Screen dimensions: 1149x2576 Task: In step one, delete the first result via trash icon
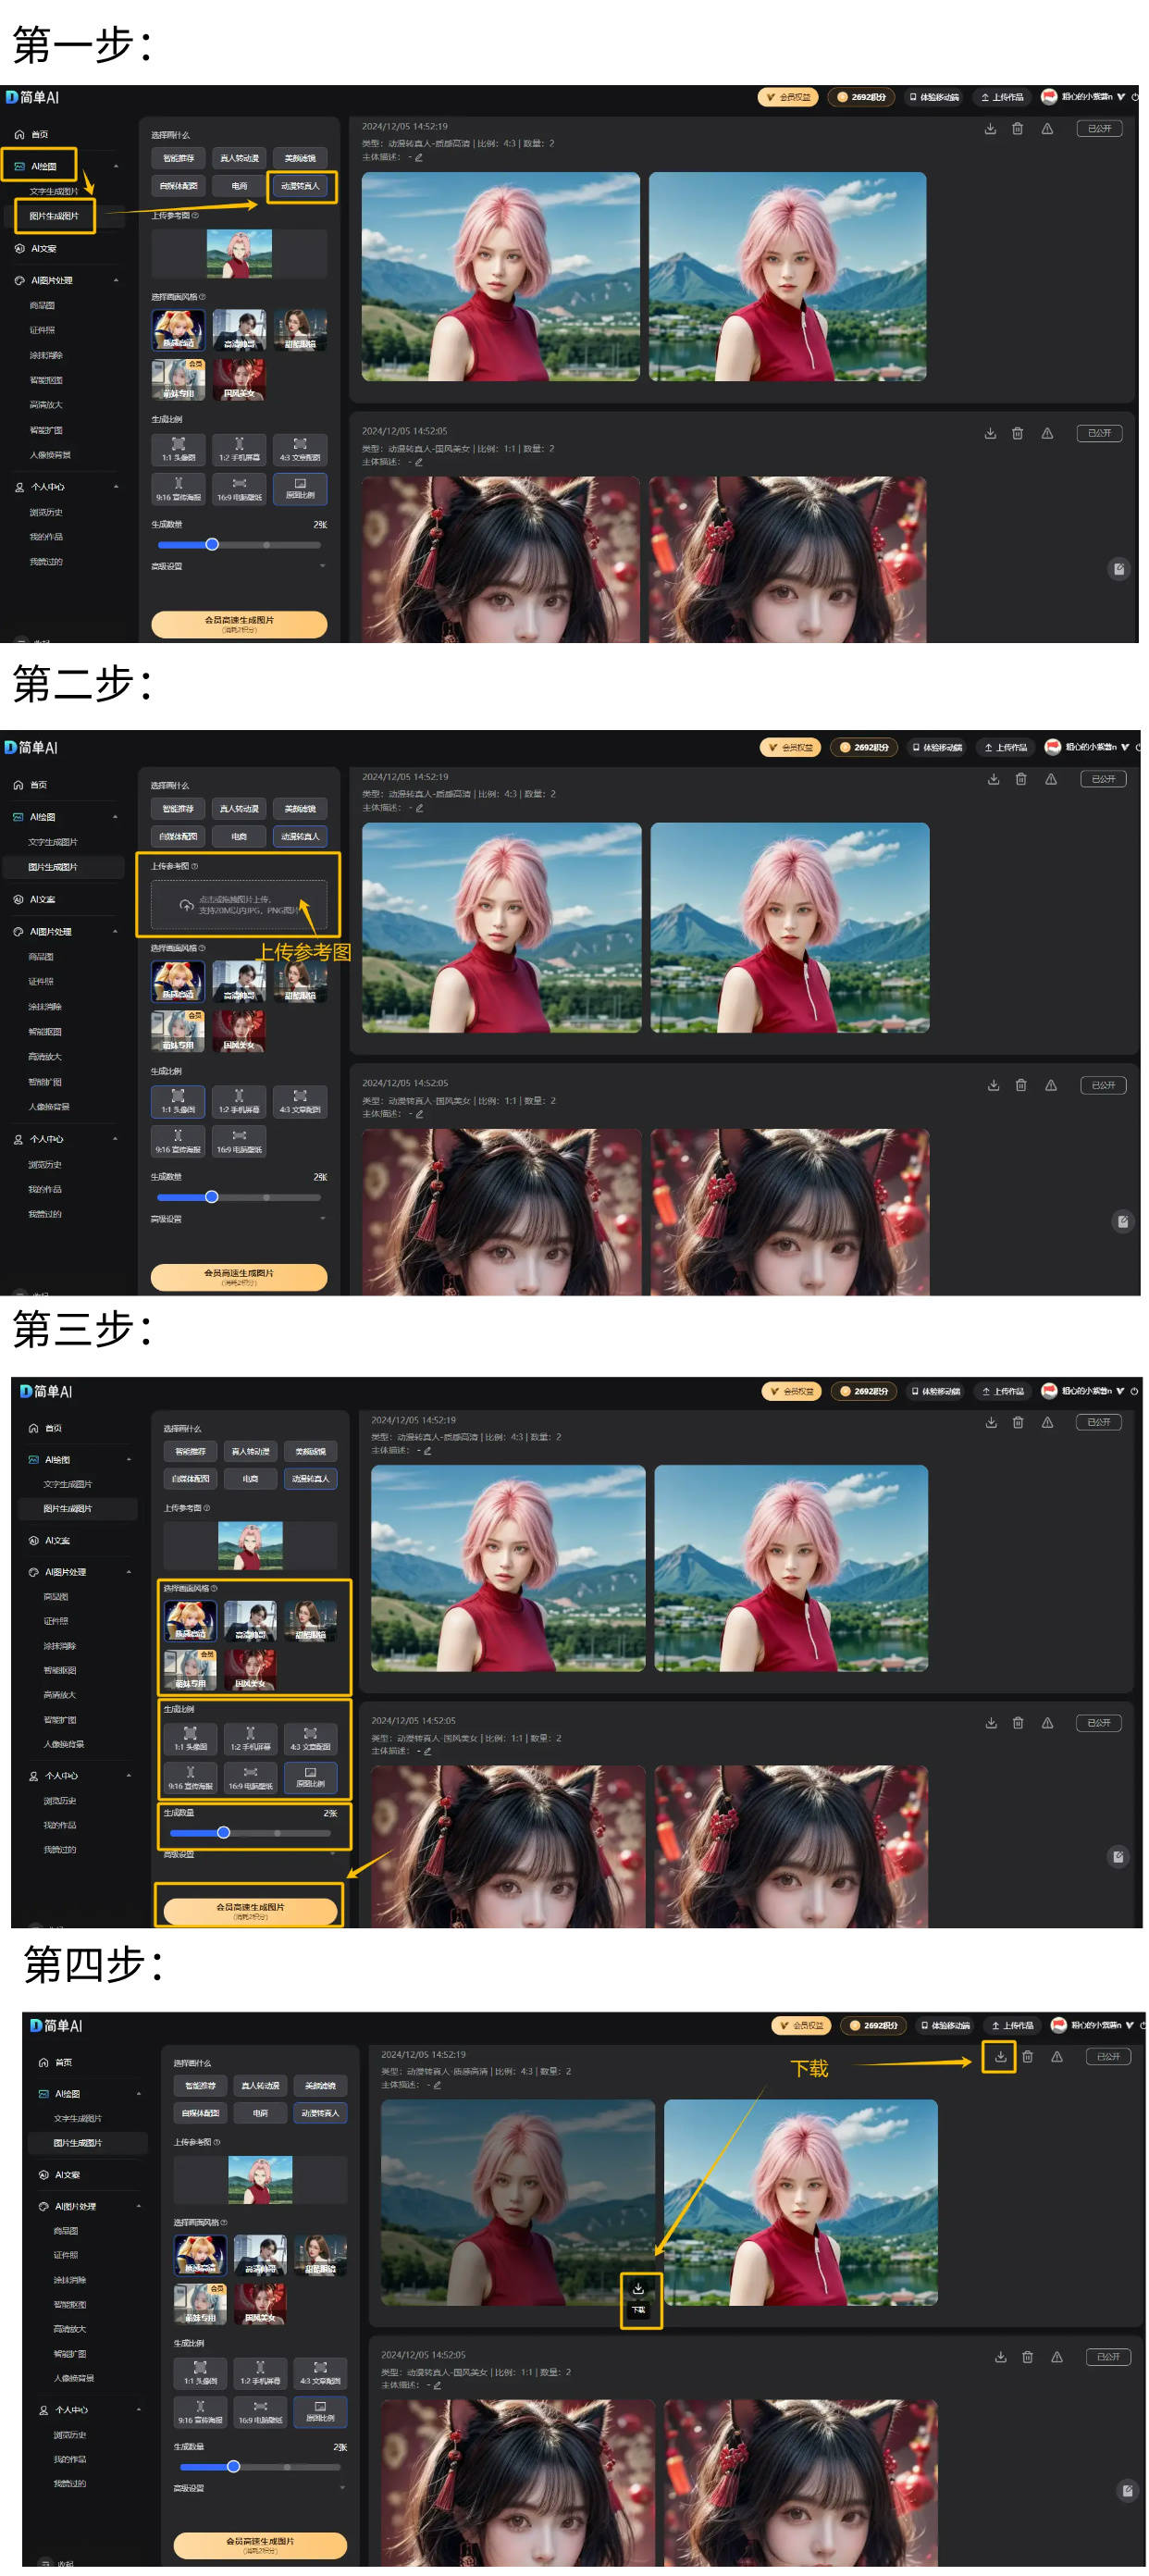pos(1017,128)
